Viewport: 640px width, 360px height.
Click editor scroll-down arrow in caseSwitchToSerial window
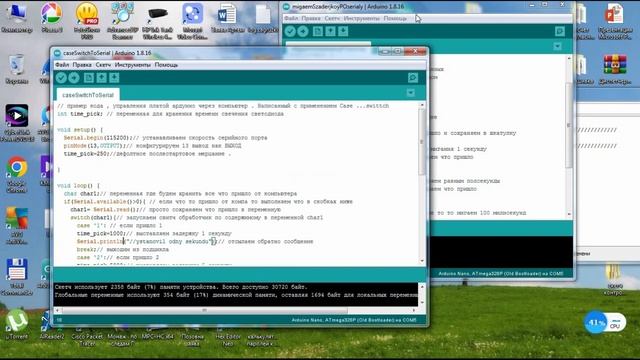pyautogui.click(x=422, y=261)
